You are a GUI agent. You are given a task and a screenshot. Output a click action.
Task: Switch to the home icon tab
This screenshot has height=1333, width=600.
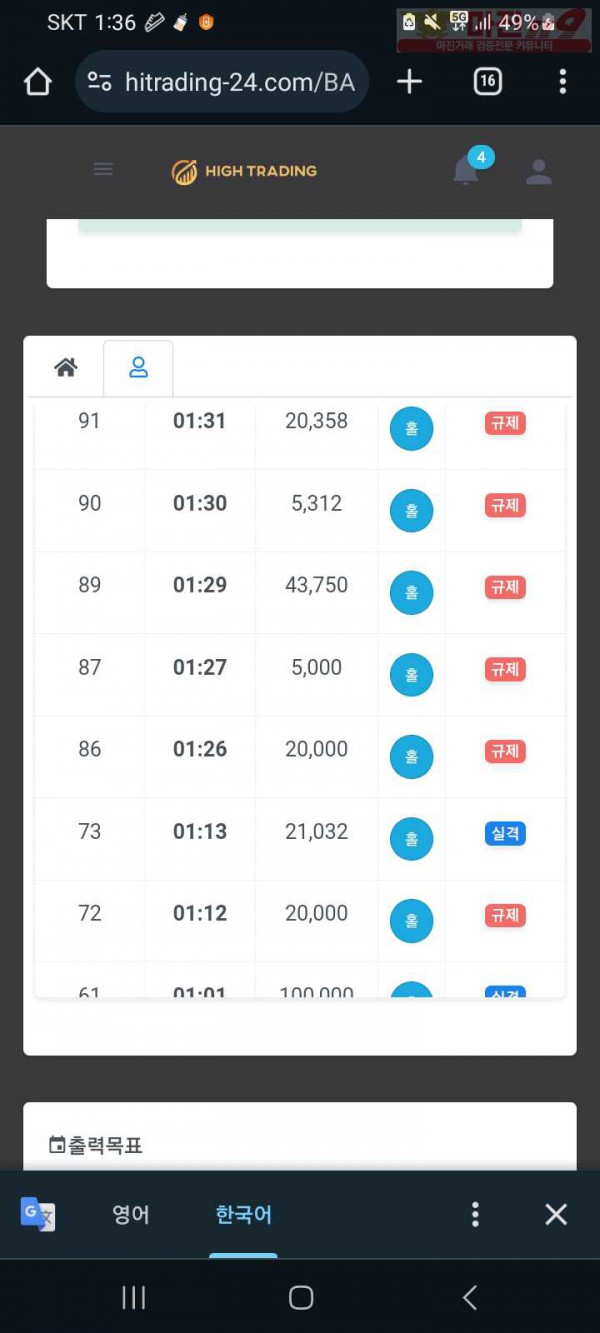(66, 368)
